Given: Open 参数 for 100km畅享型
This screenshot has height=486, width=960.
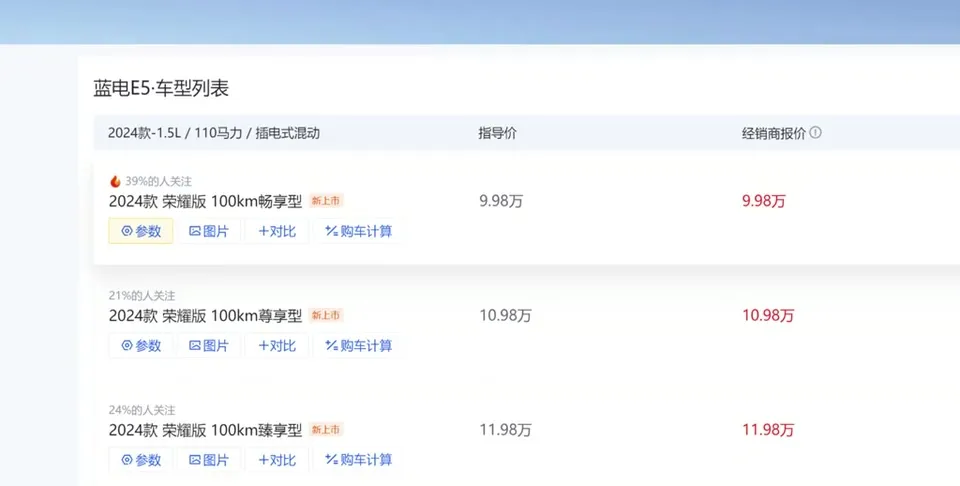Looking at the screenshot, I should click(141, 231).
